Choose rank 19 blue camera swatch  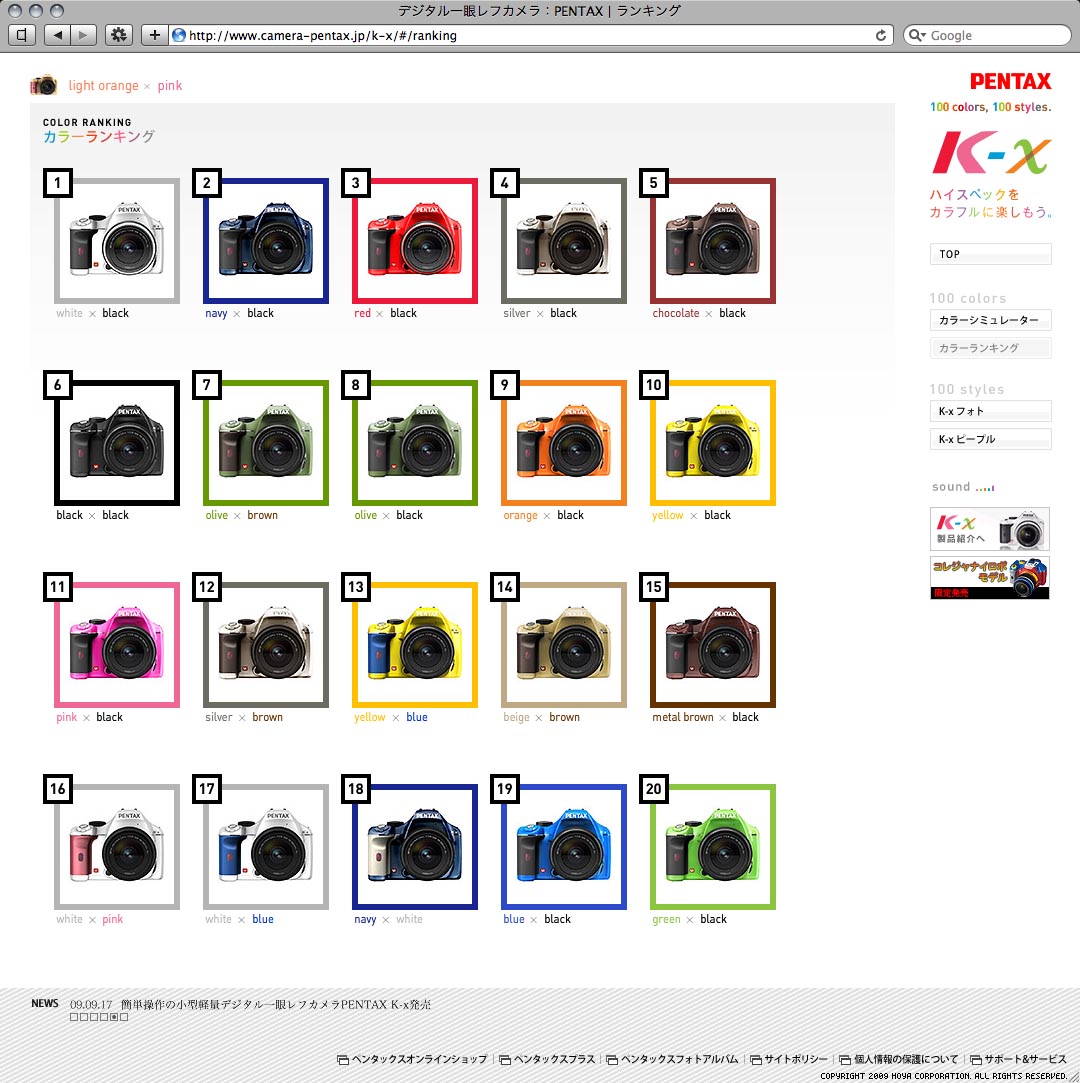(x=564, y=847)
